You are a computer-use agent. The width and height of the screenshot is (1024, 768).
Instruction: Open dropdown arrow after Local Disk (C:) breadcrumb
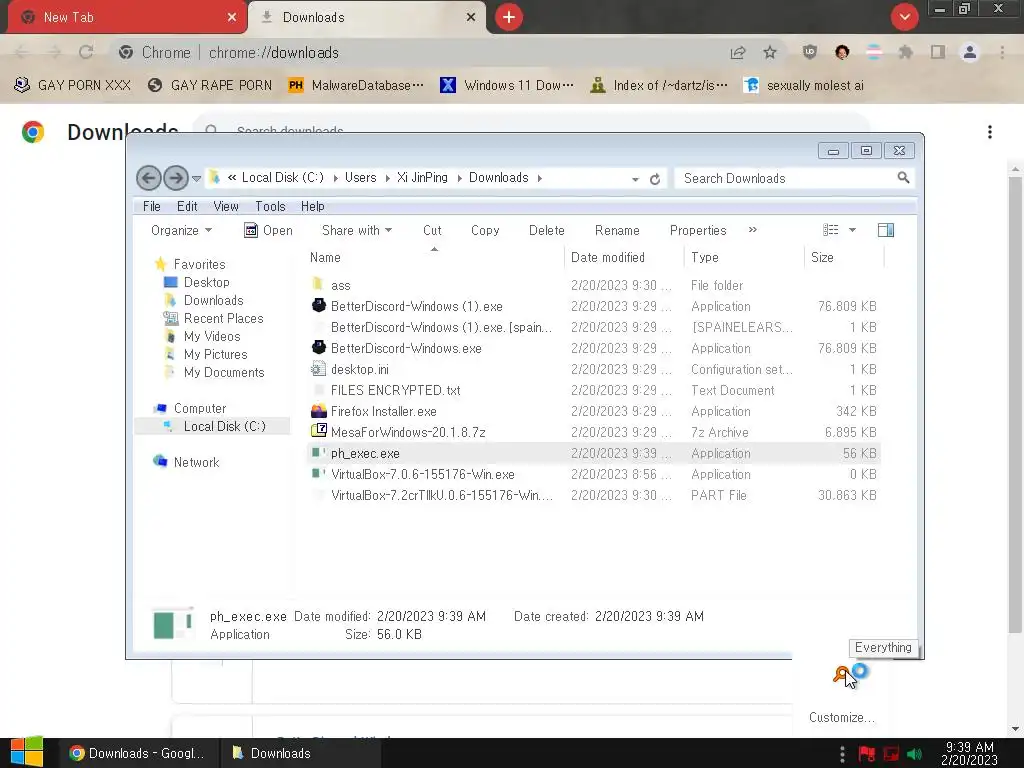pos(335,178)
